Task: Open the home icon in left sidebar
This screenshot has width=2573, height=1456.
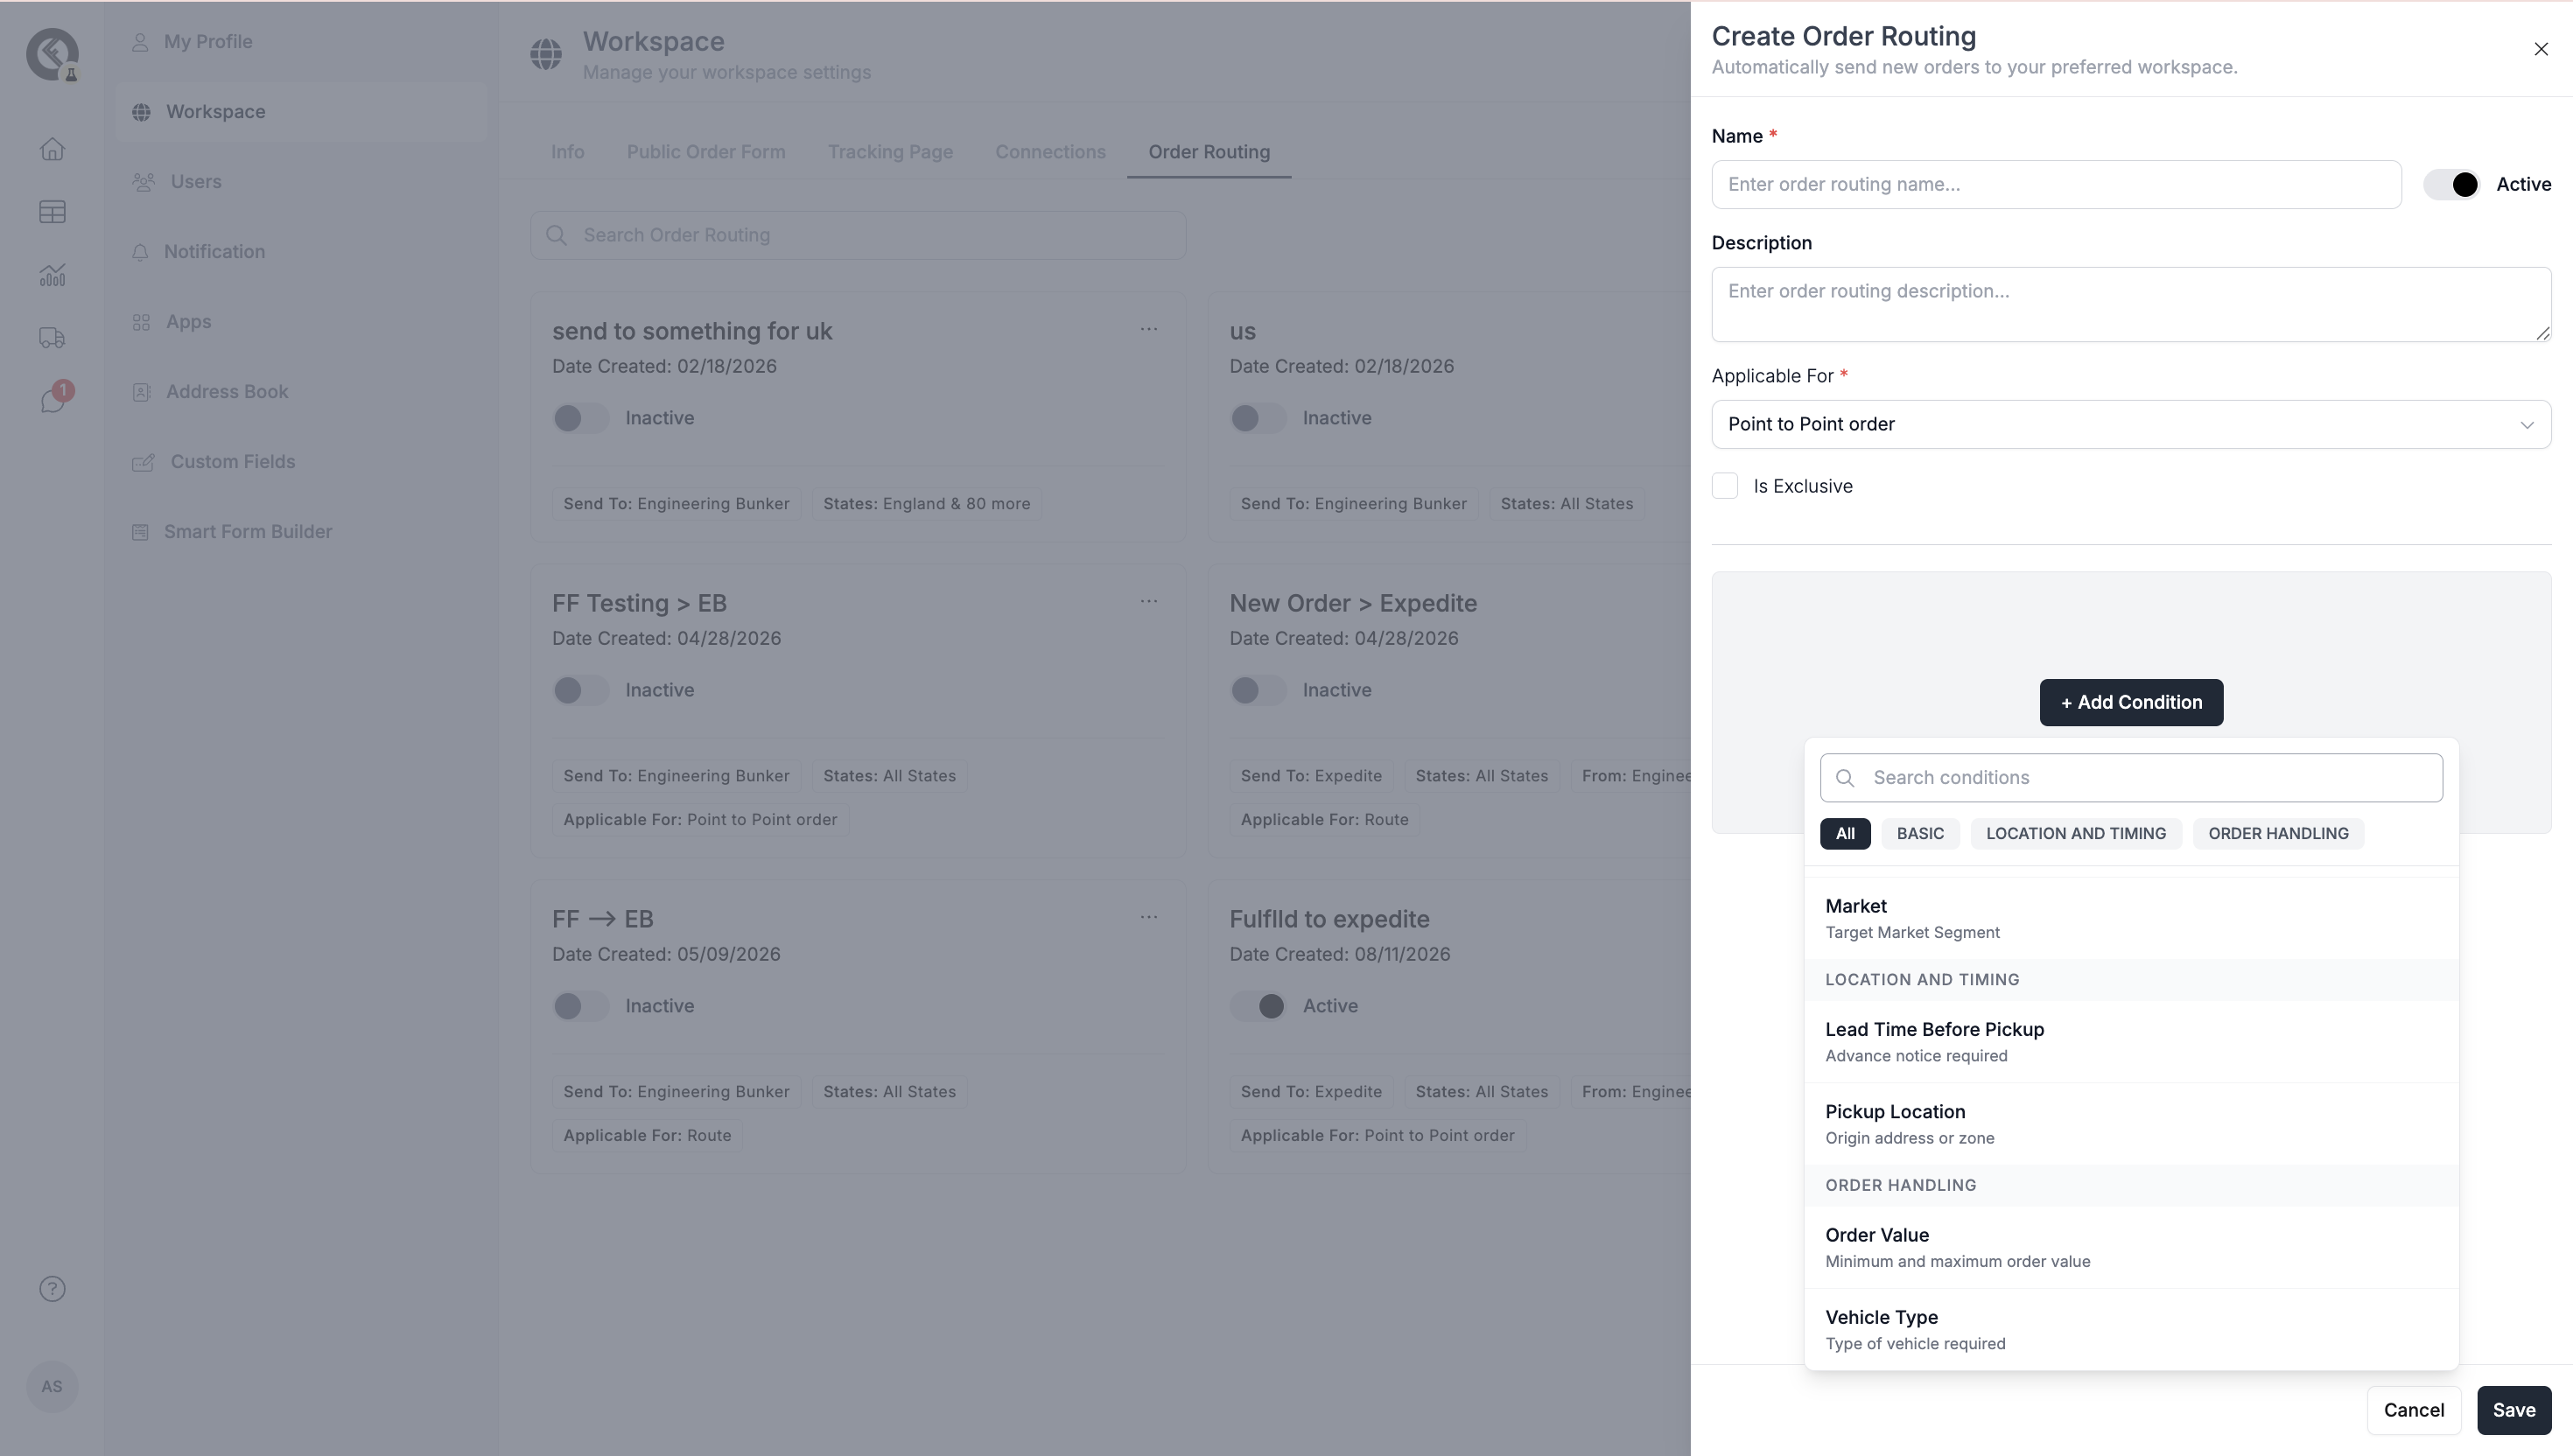Action: (52, 149)
